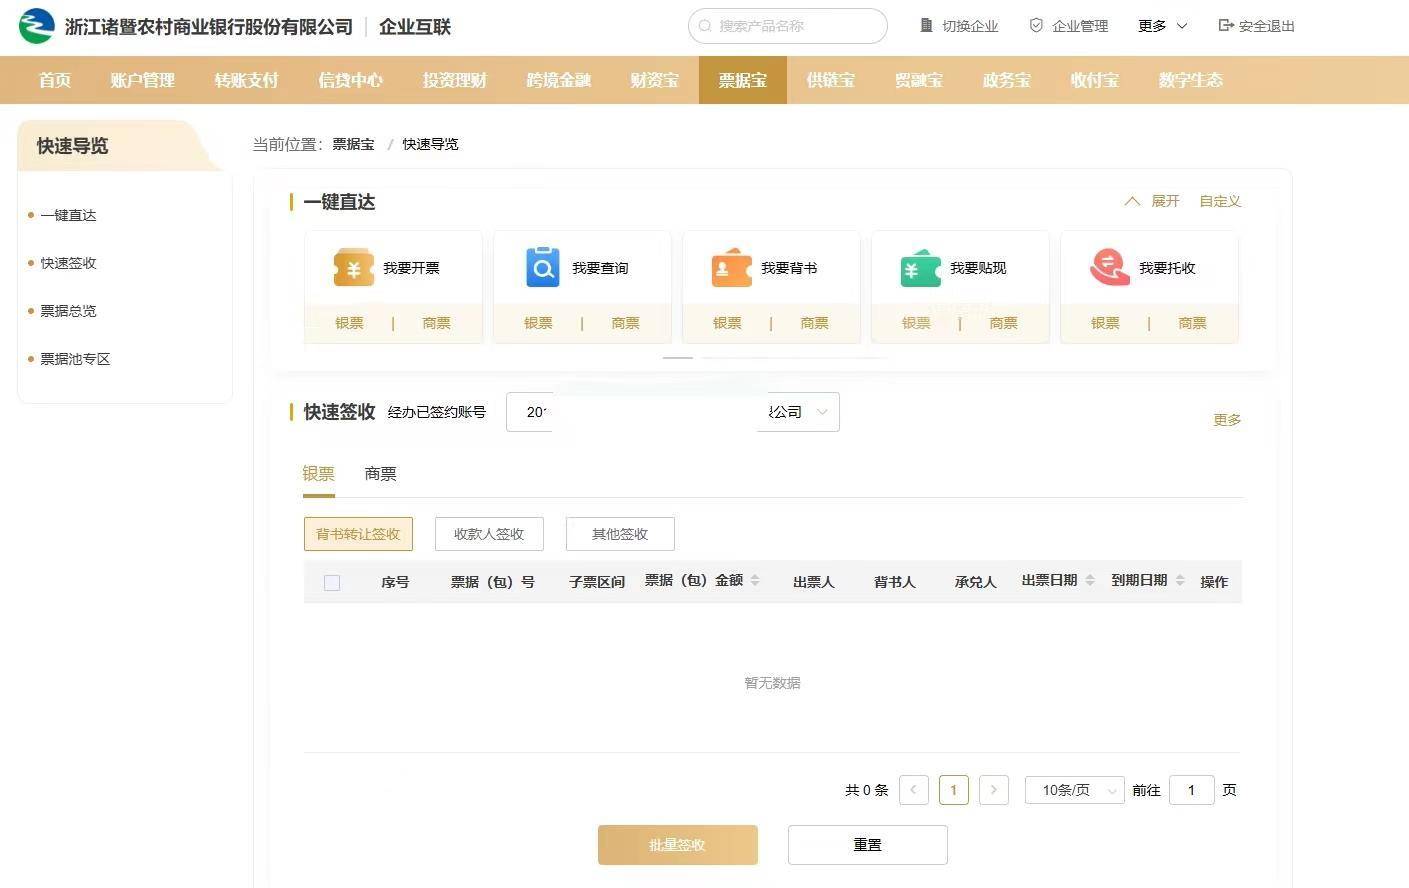Sort by 票据（包）金额 column arrows
Image resolution: width=1409 pixels, height=888 pixels.
coord(755,581)
